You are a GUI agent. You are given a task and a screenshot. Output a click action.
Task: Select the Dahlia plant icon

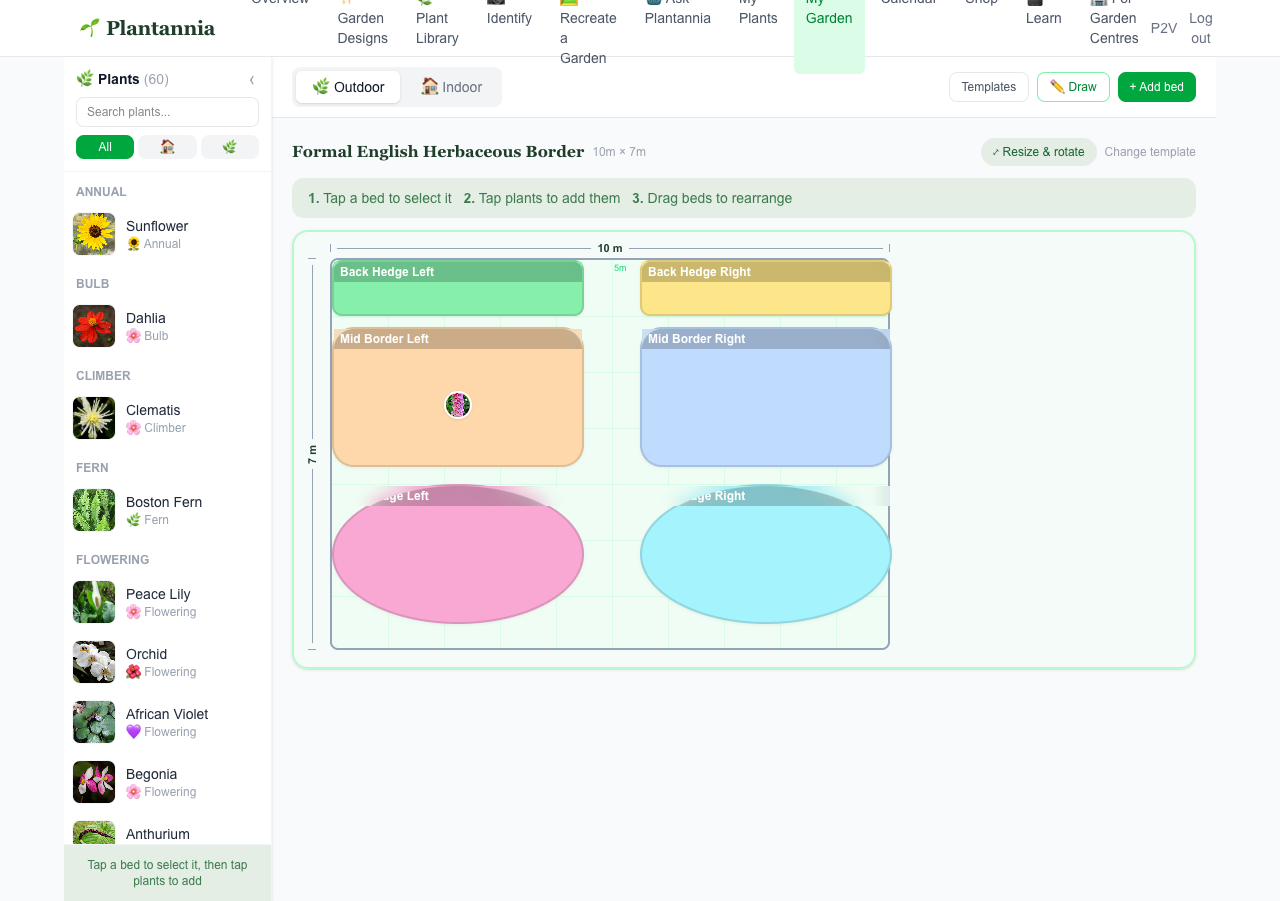tap(94, 326)
